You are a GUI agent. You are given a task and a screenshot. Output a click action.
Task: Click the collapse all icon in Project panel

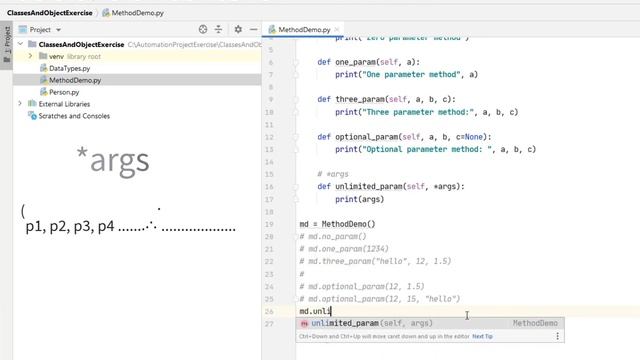pyautogui.click(x=218, y=29)
